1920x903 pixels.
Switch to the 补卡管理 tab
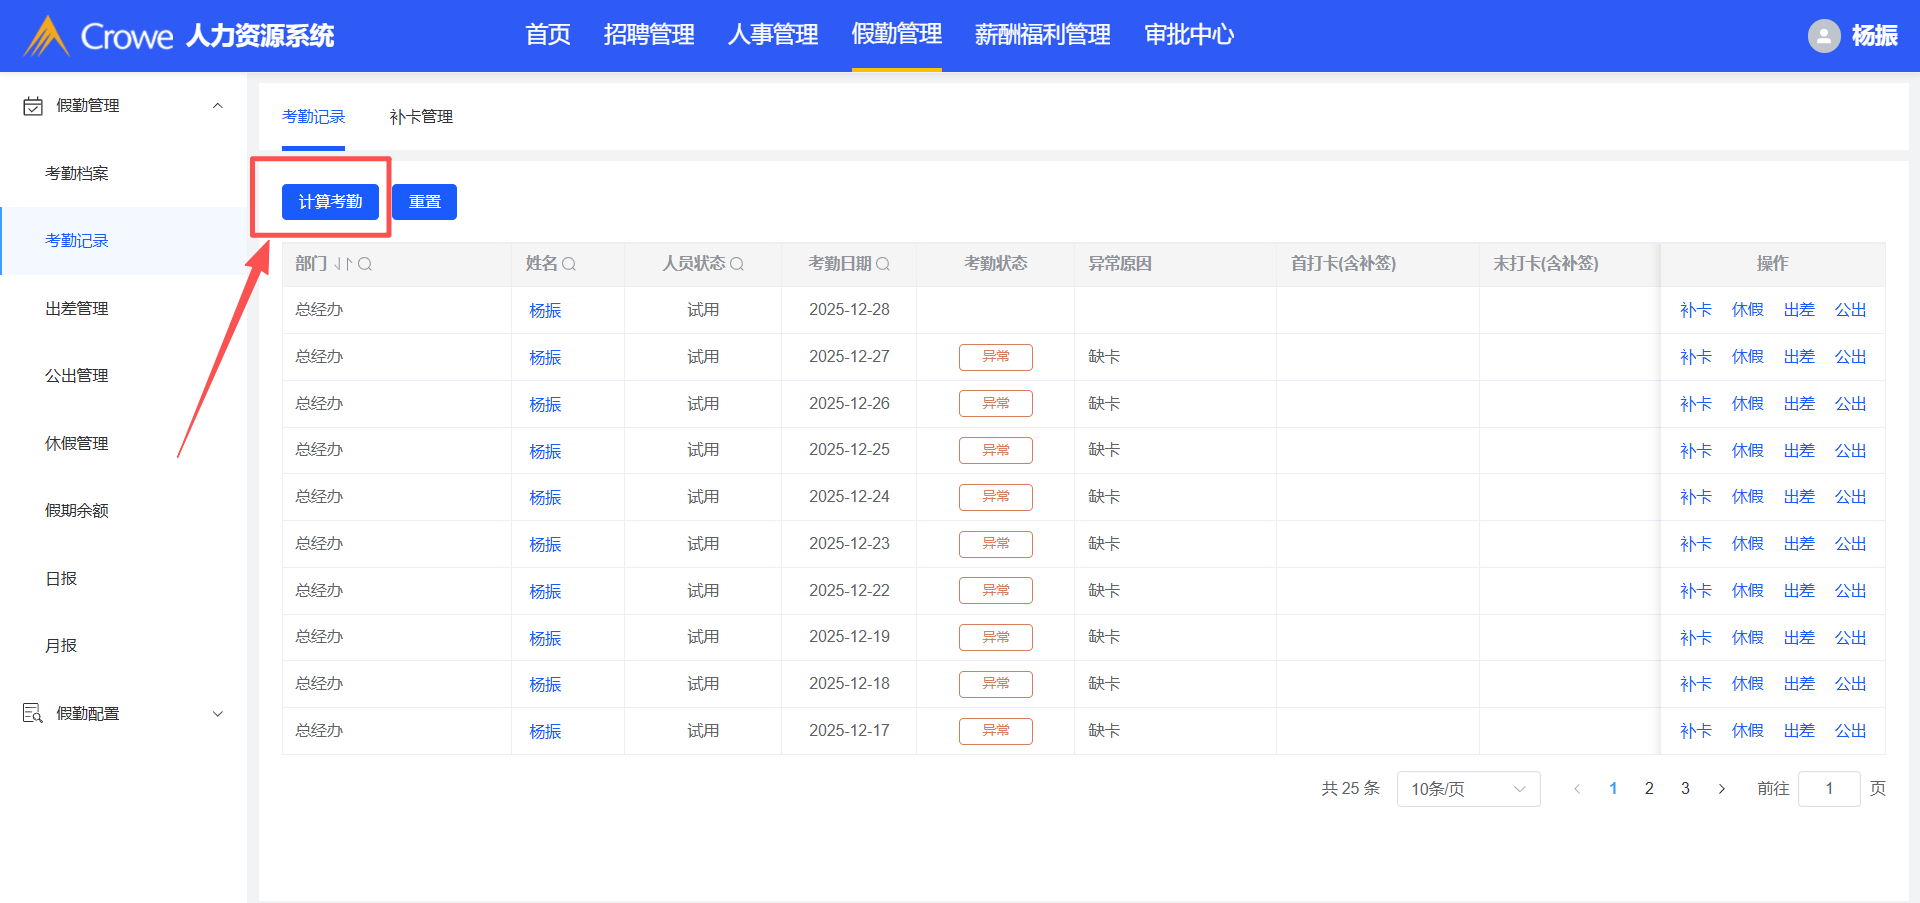pos(421,117)
